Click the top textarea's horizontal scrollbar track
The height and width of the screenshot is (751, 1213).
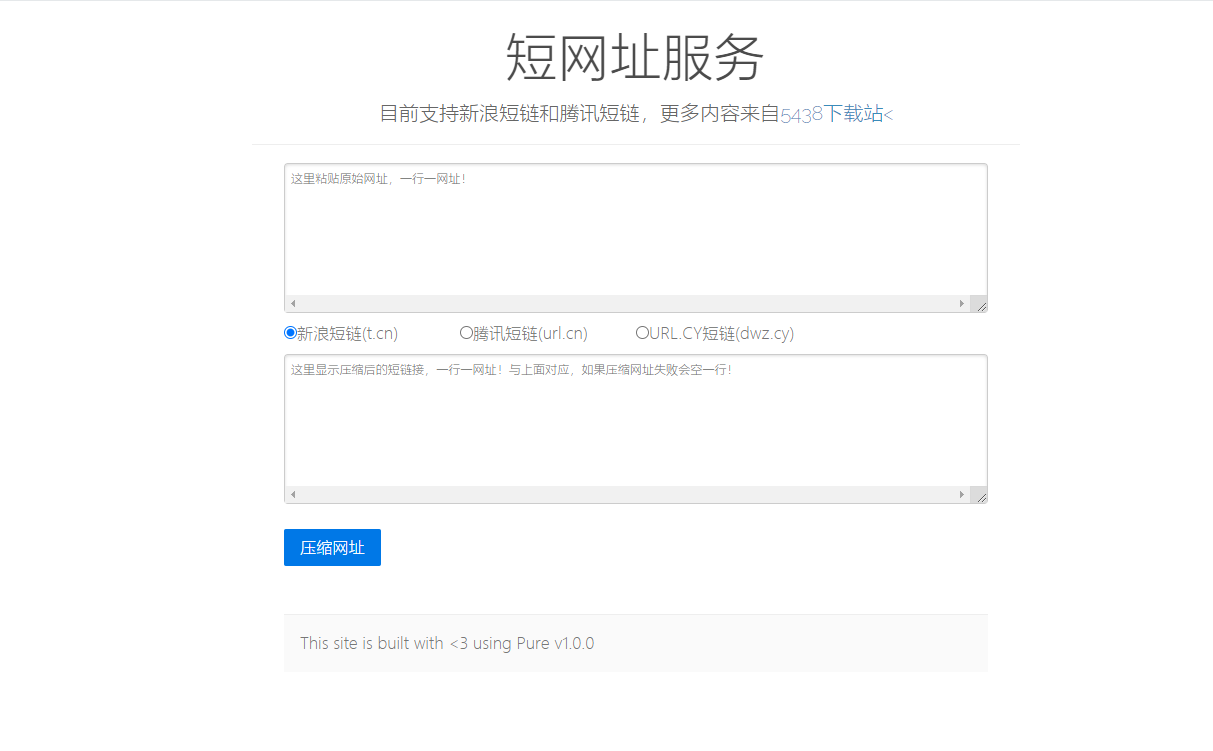point(628,303)
